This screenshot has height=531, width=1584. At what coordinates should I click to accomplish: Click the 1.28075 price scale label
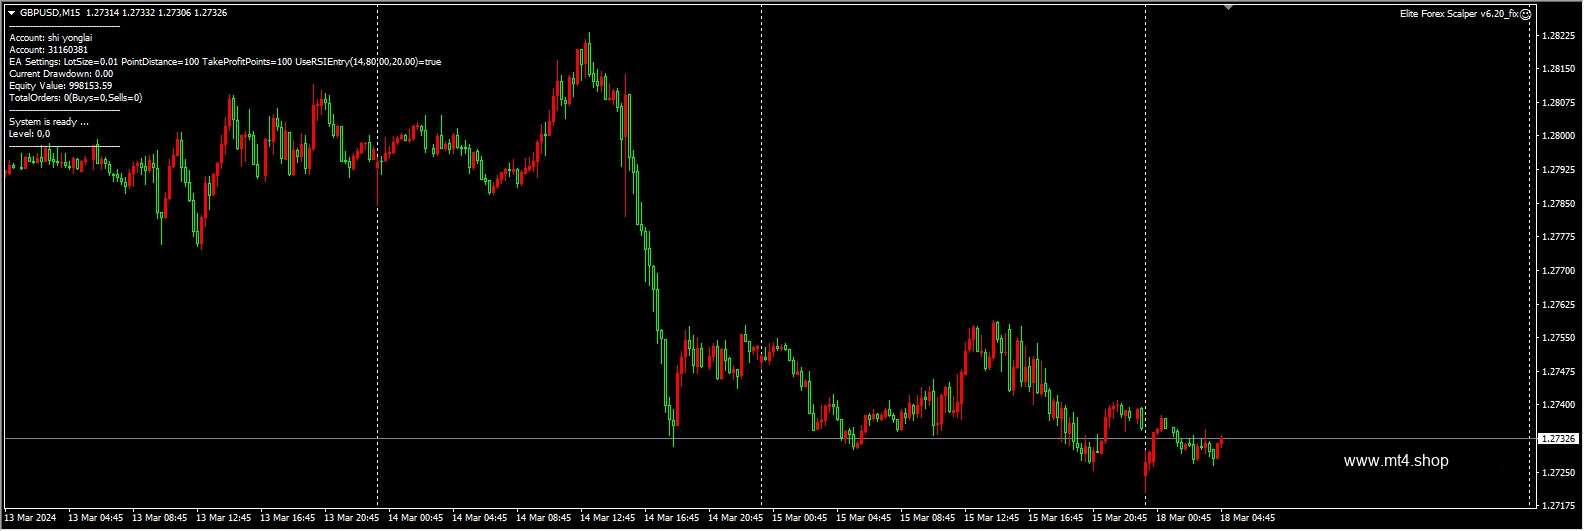(x=1559, y=103)
